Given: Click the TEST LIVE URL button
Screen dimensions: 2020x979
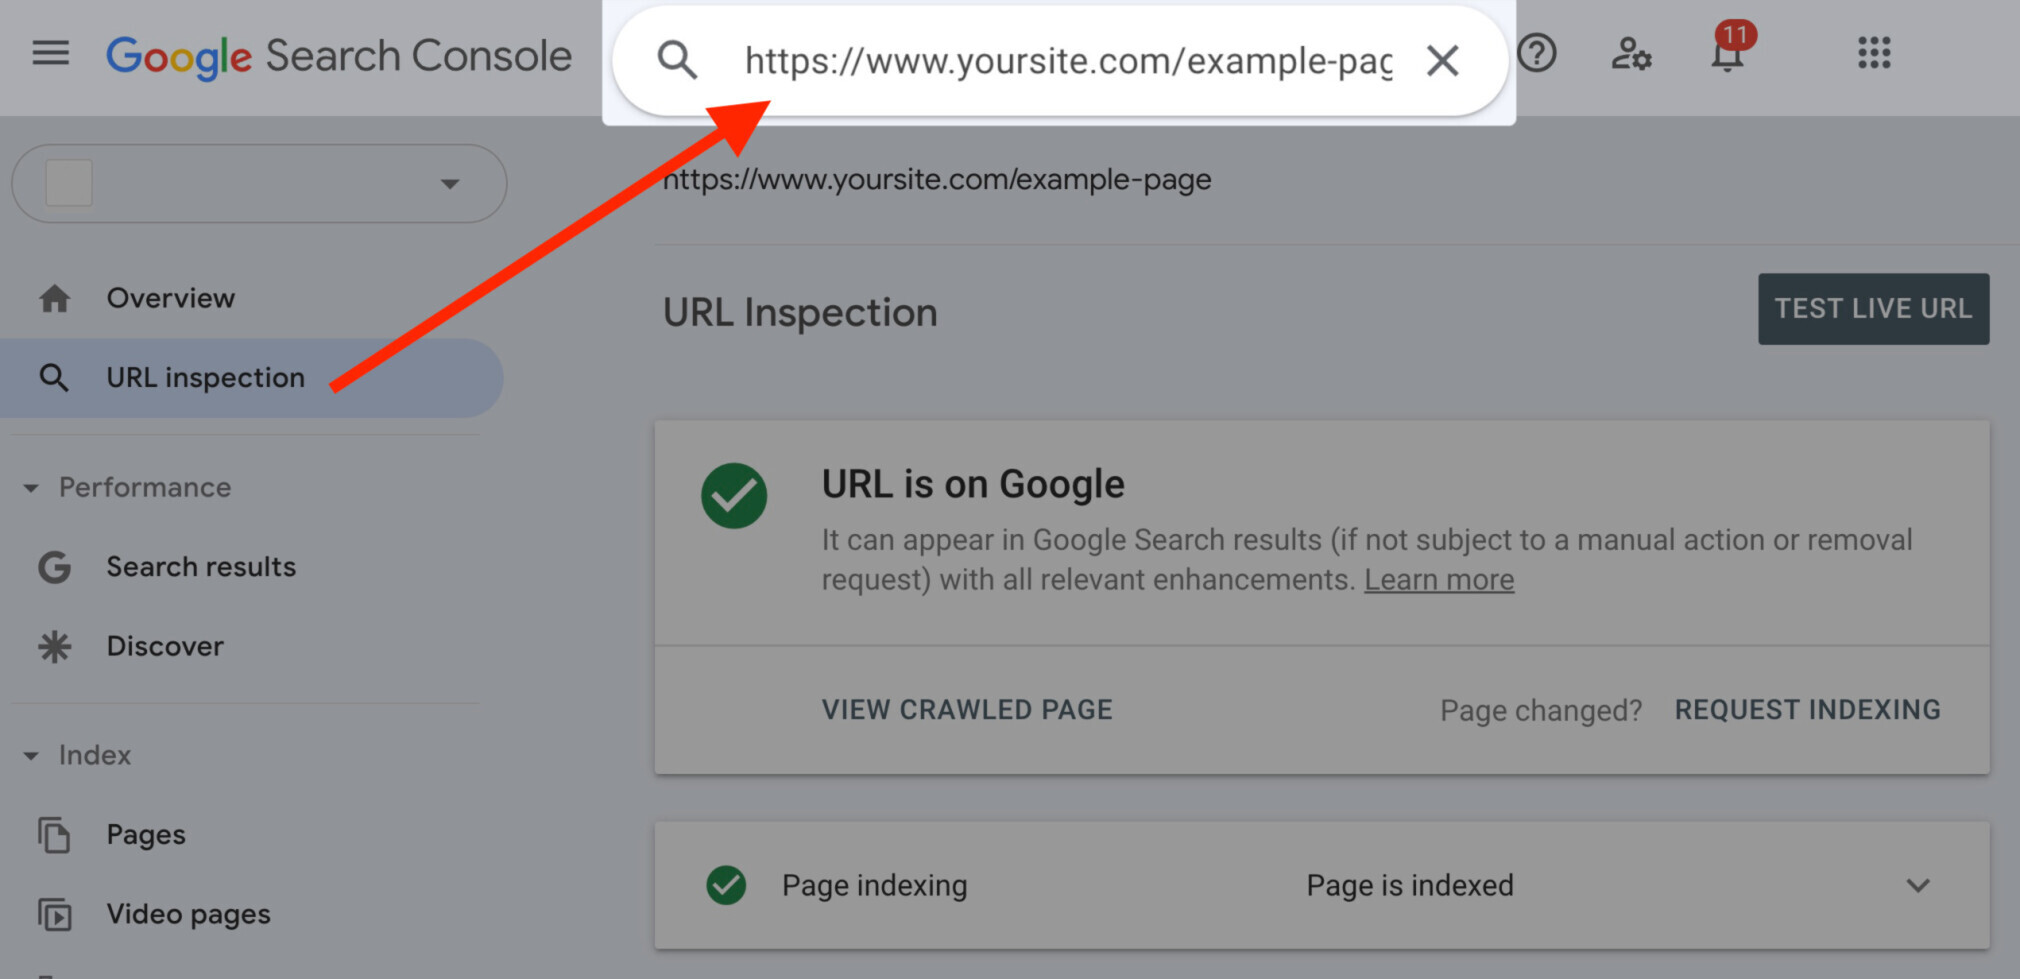Looking at the screenshot, I should click(x=1873, y=309).
